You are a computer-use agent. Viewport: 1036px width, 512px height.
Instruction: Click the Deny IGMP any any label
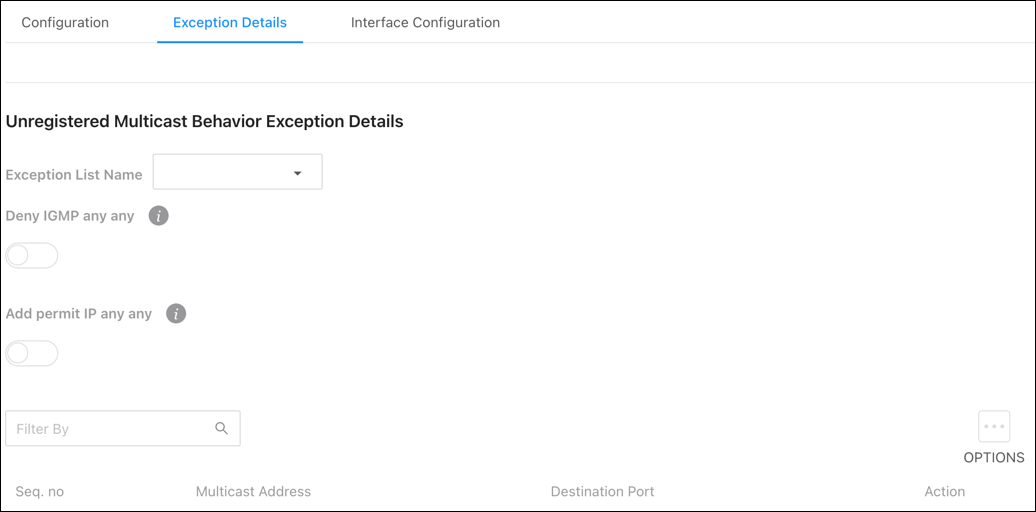coord(70,216)
